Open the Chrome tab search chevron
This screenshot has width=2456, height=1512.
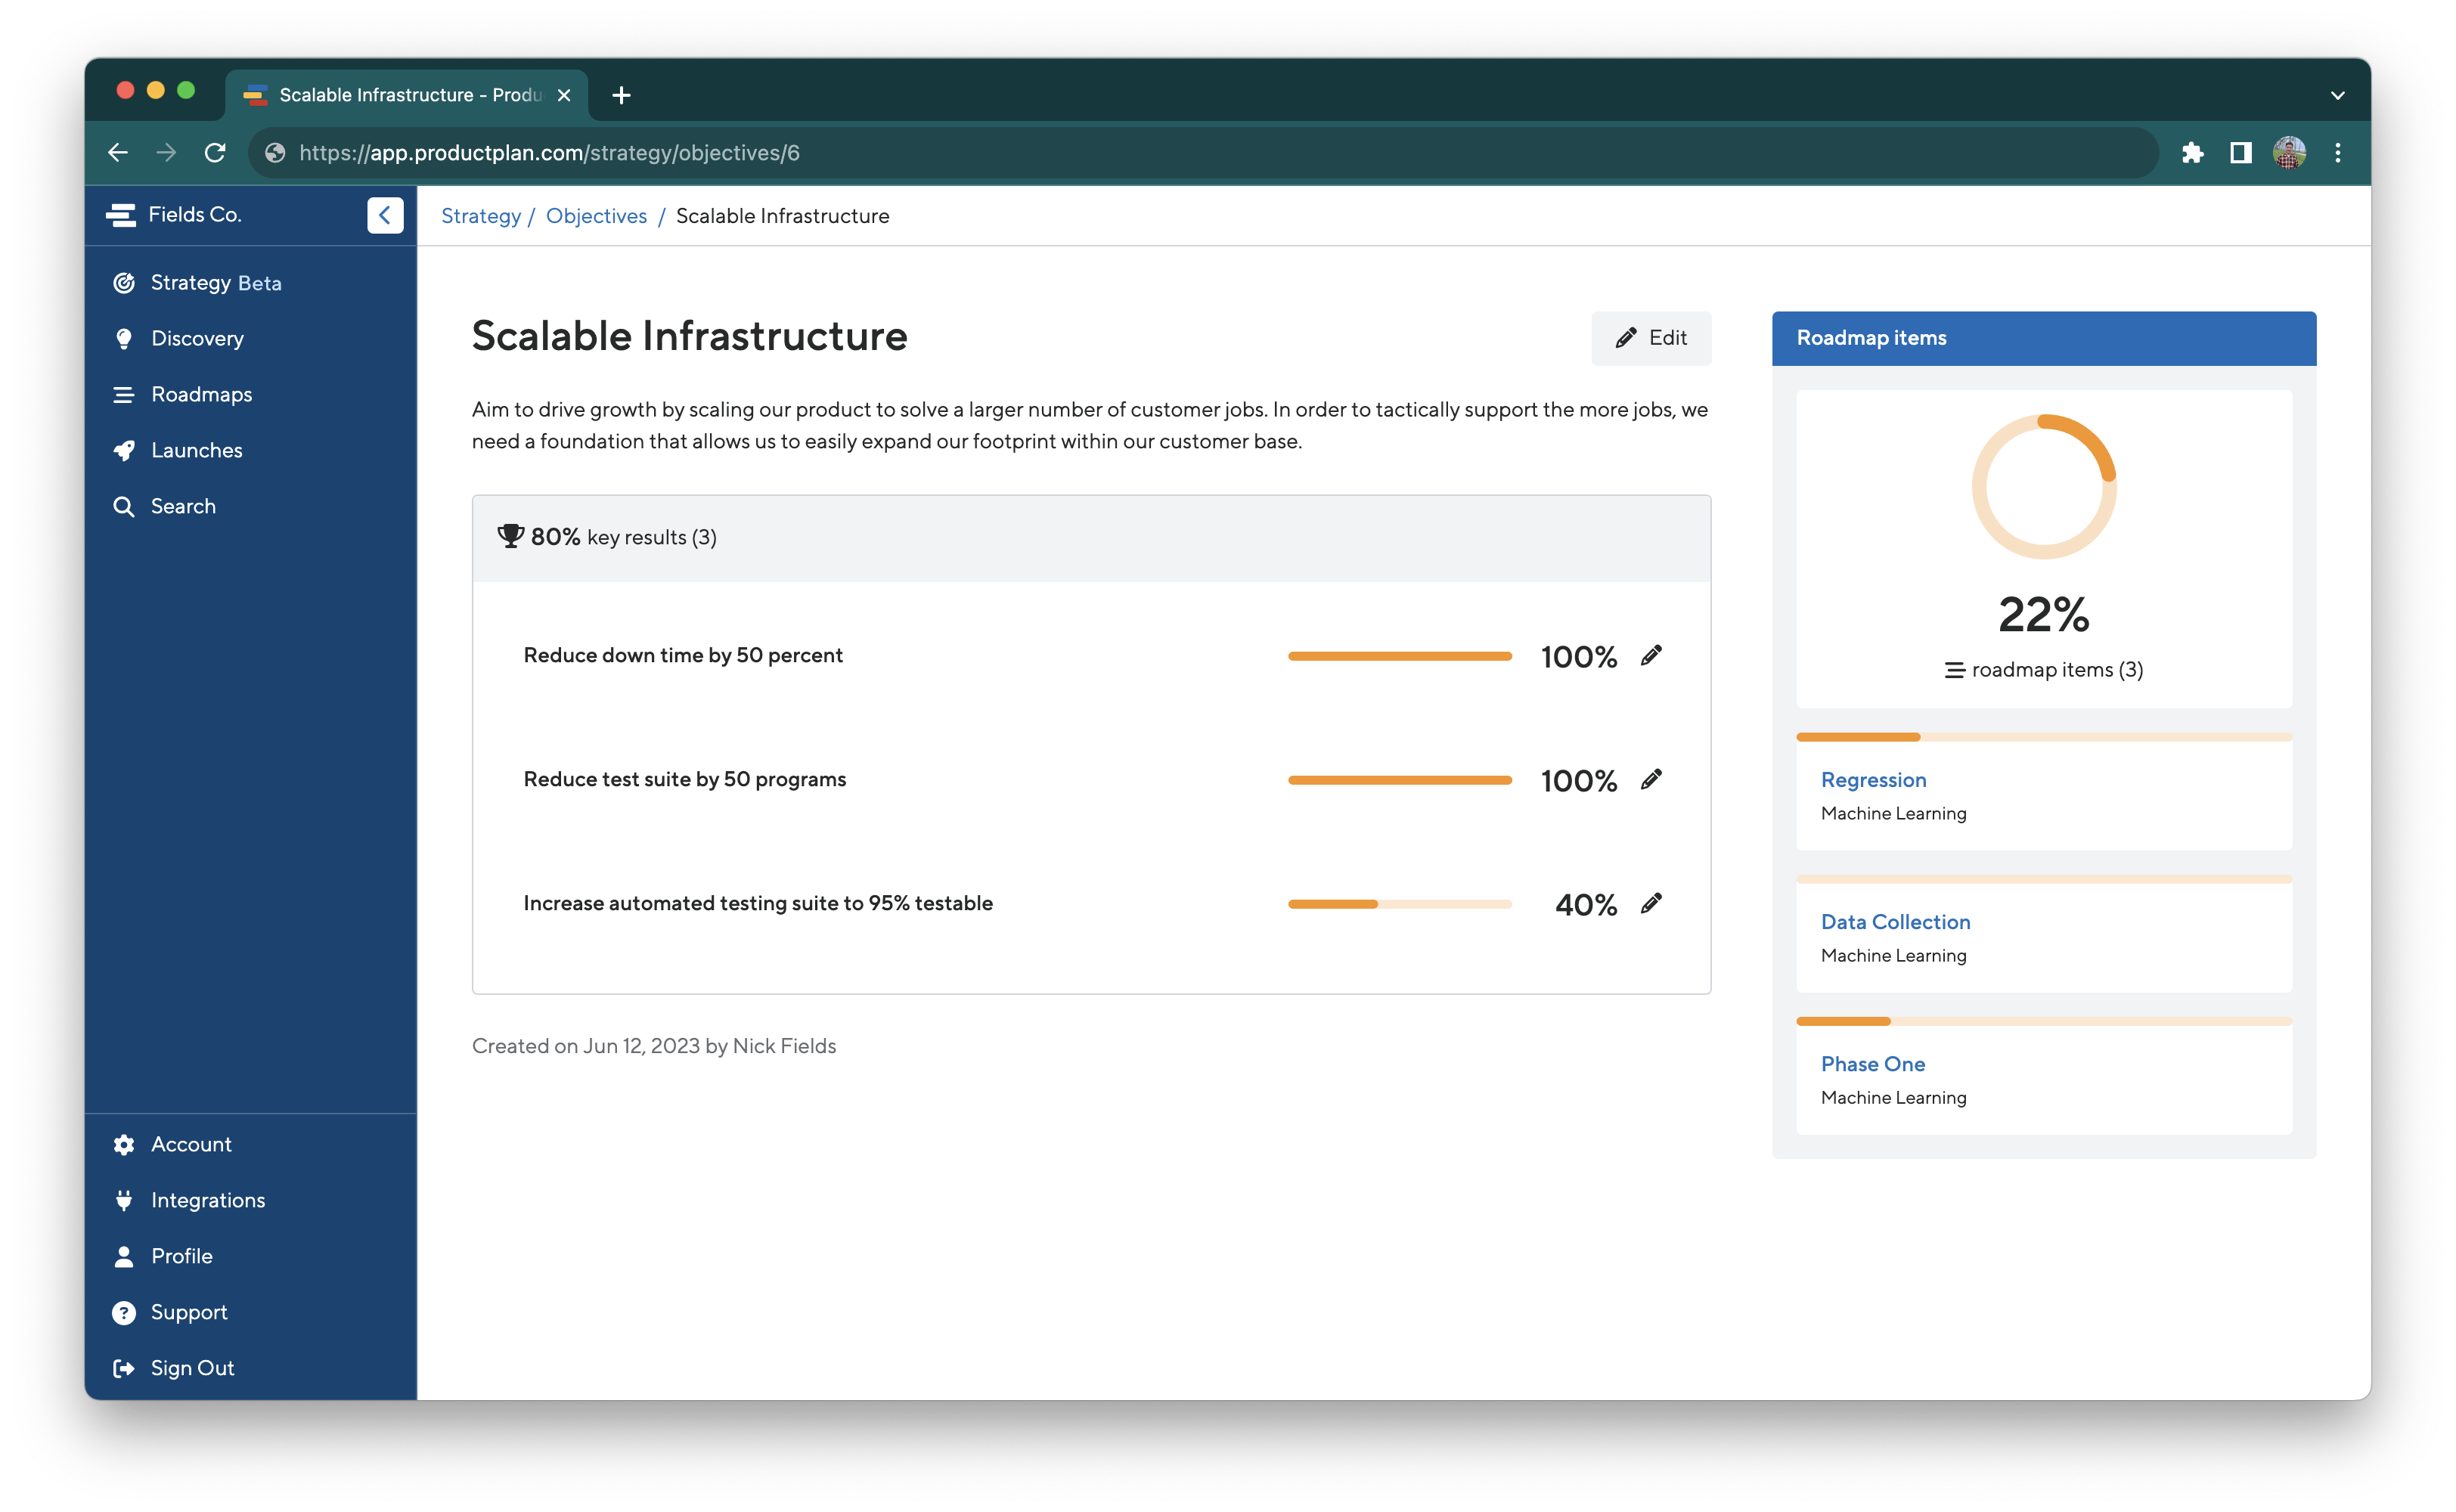click(x=2337, y=95)
